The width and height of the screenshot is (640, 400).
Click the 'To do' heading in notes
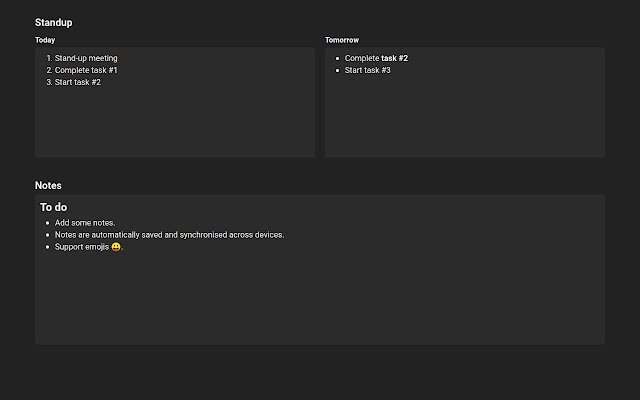pyautogui.click(x=53, y=207)
